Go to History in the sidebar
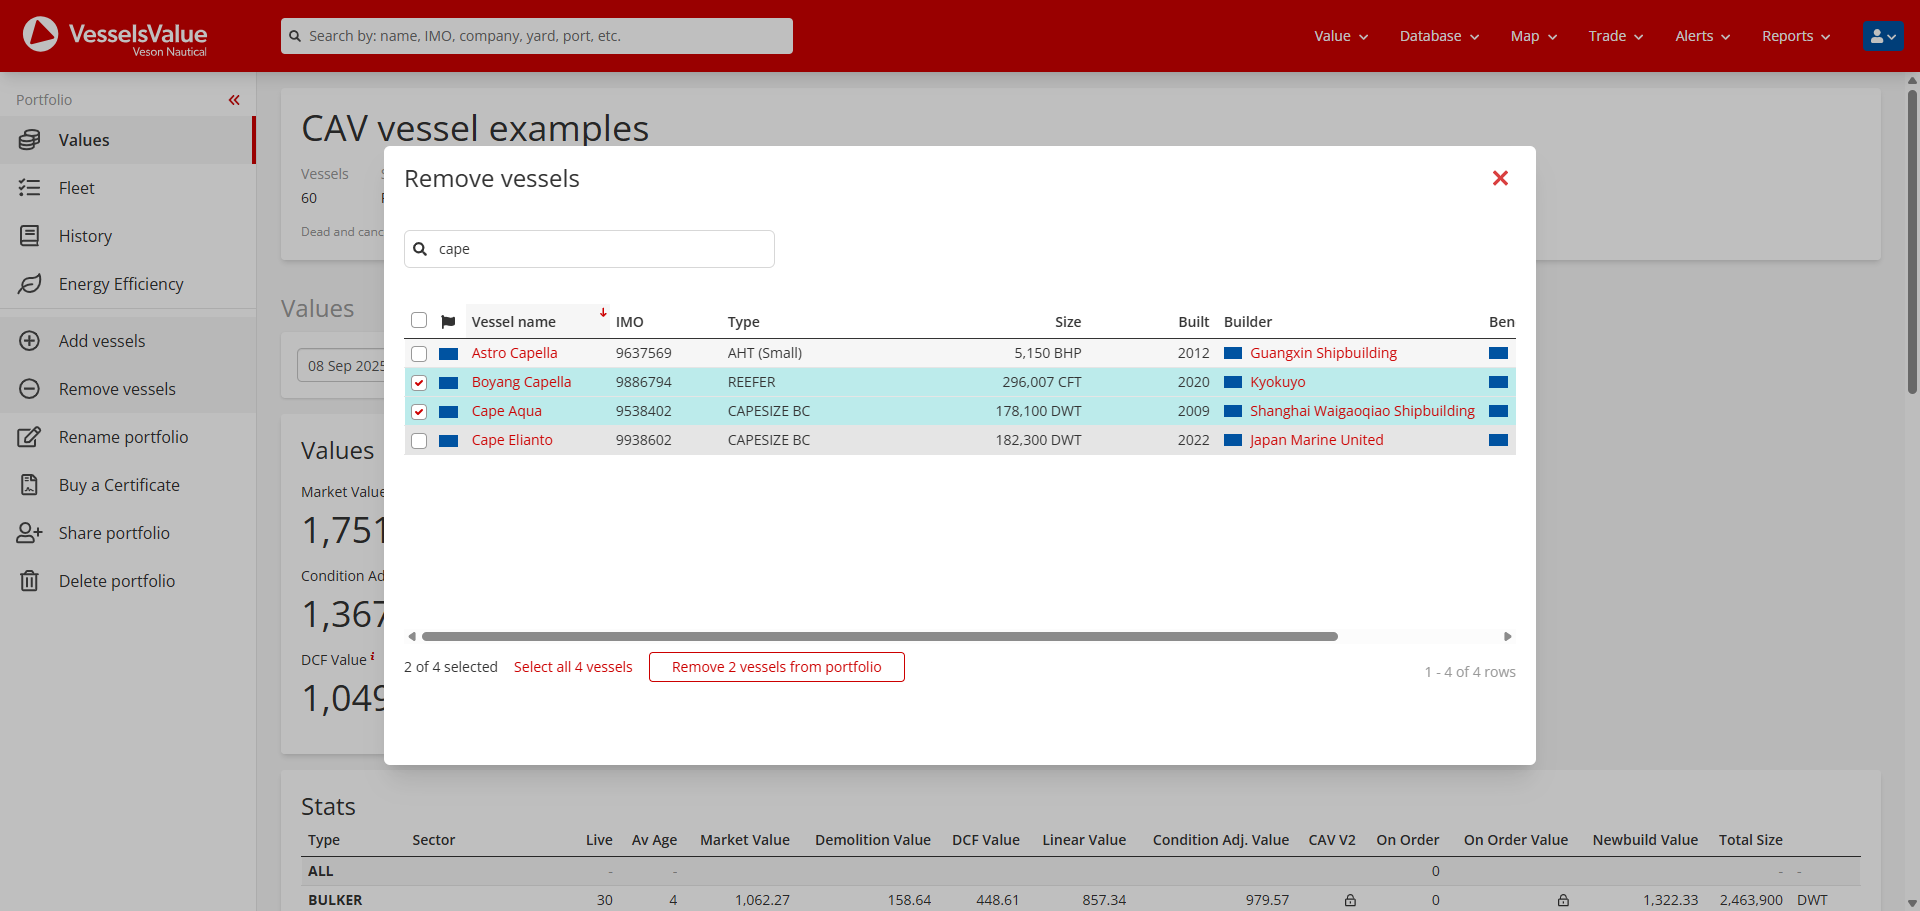Viewport: 1920px width, 911px height. pos(85,236)
